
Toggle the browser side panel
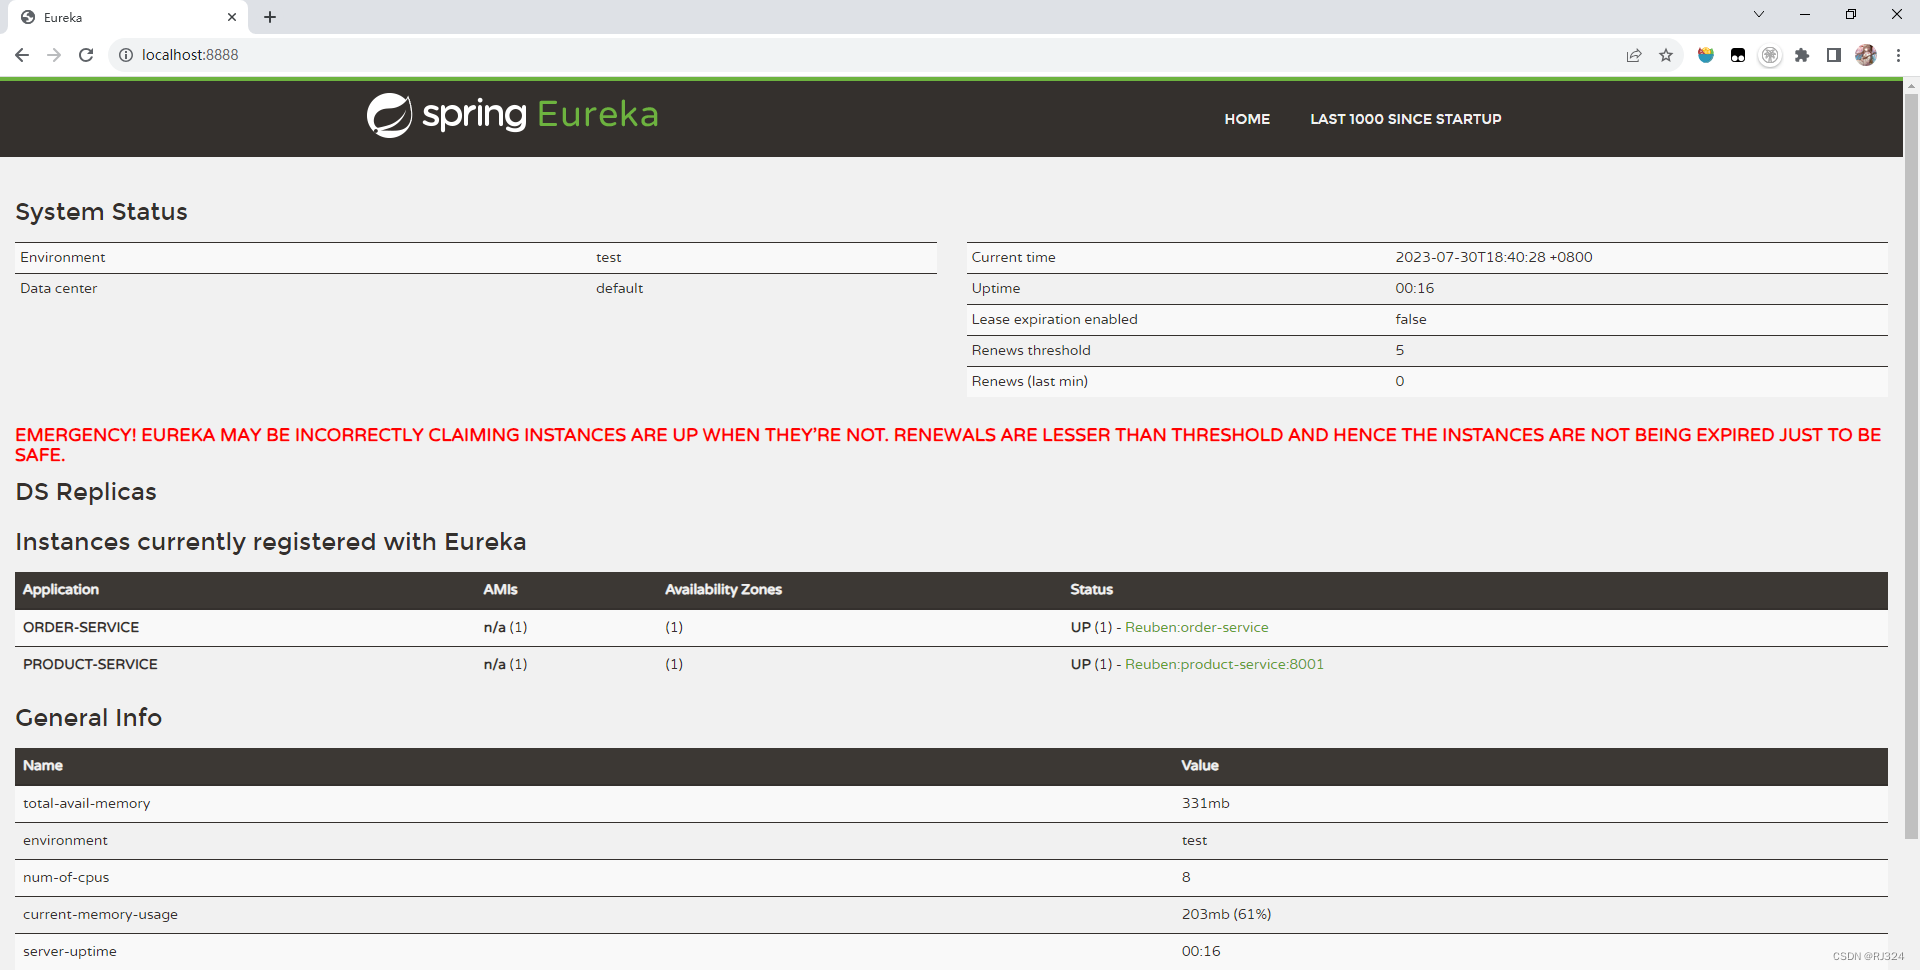click(x=1834, y=55)
